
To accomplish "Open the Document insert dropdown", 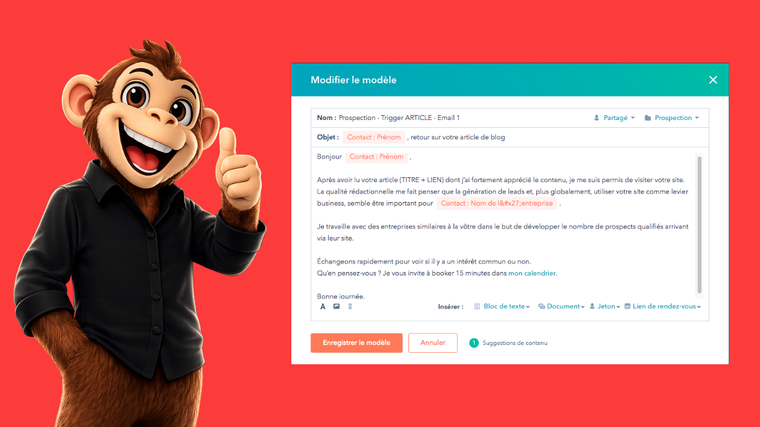I will coord(561,306).
